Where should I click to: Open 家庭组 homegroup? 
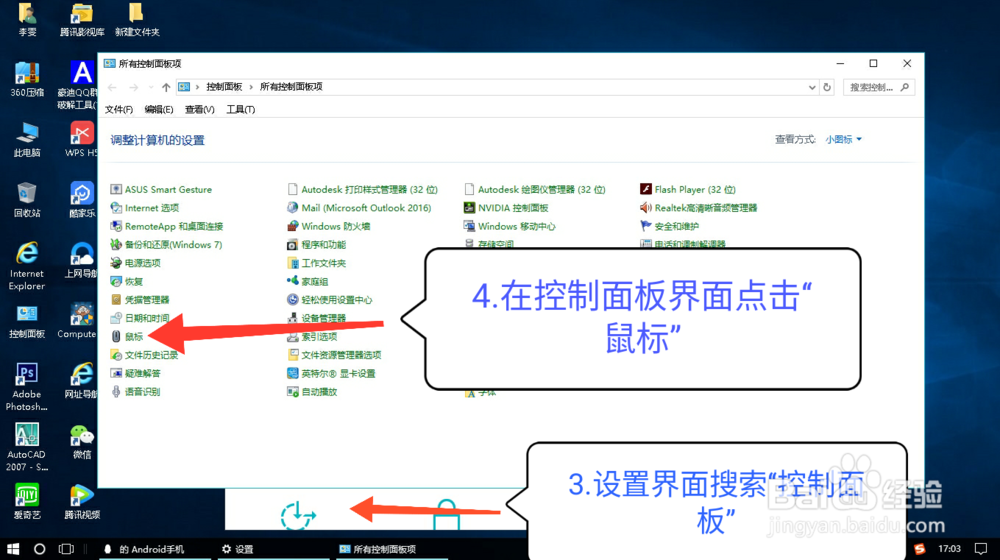[x=307, y=281]
